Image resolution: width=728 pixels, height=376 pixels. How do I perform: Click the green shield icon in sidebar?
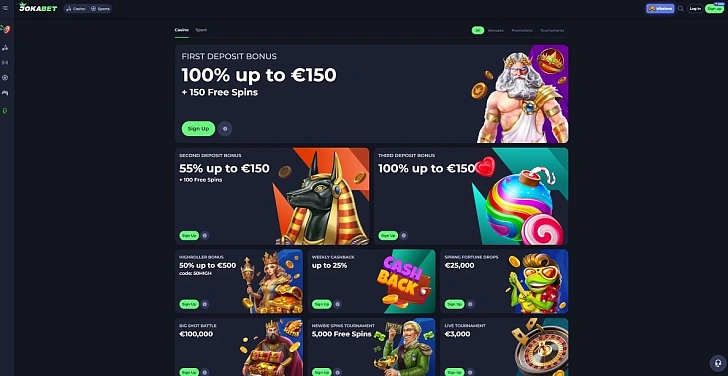coord(5,111)
